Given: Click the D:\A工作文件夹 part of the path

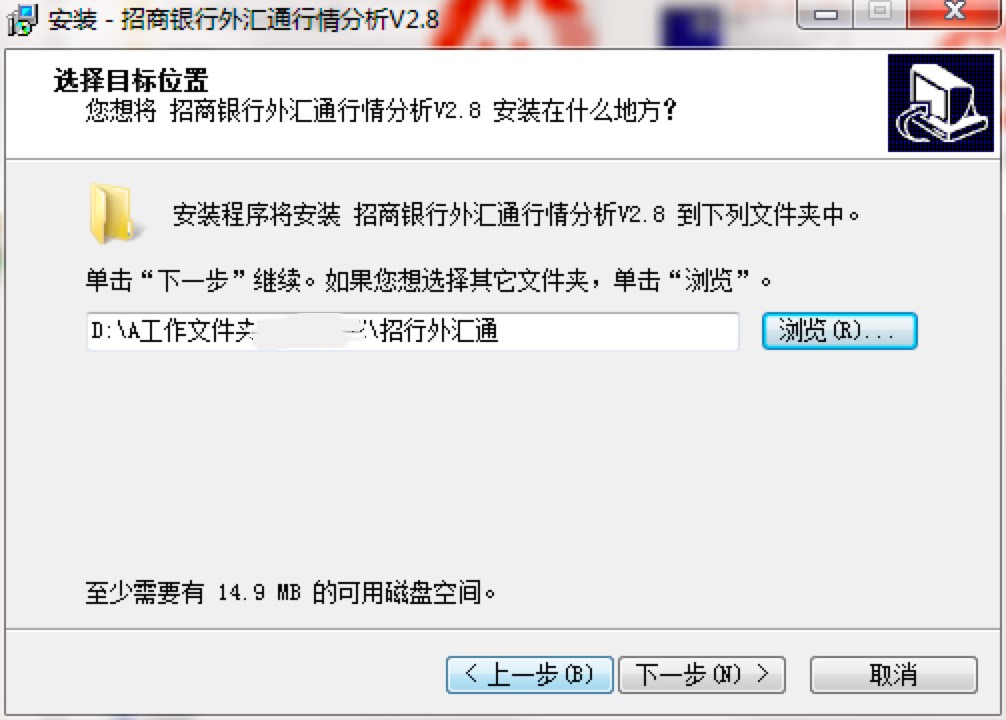Looking at the screenshot, I should click(173, 331).
